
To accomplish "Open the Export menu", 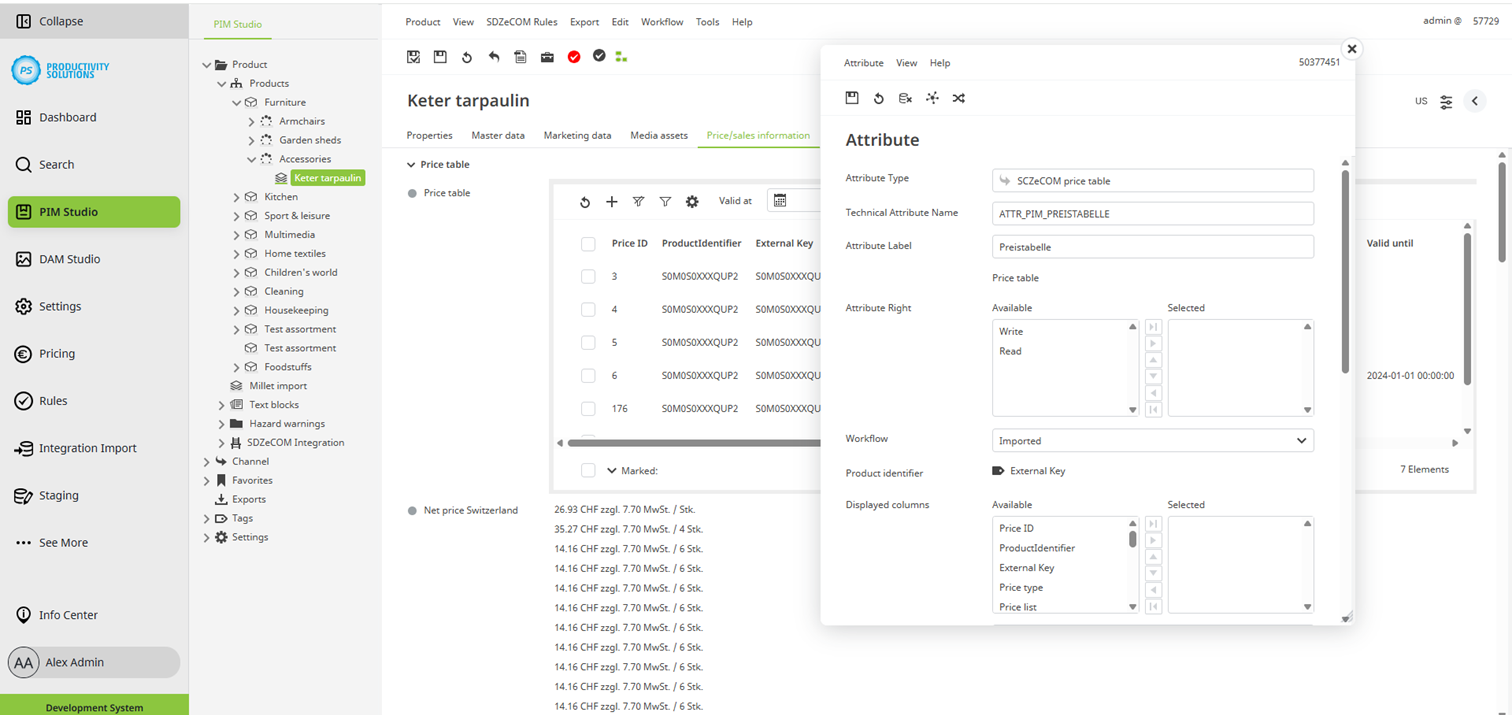I will [x=584, y=21].
